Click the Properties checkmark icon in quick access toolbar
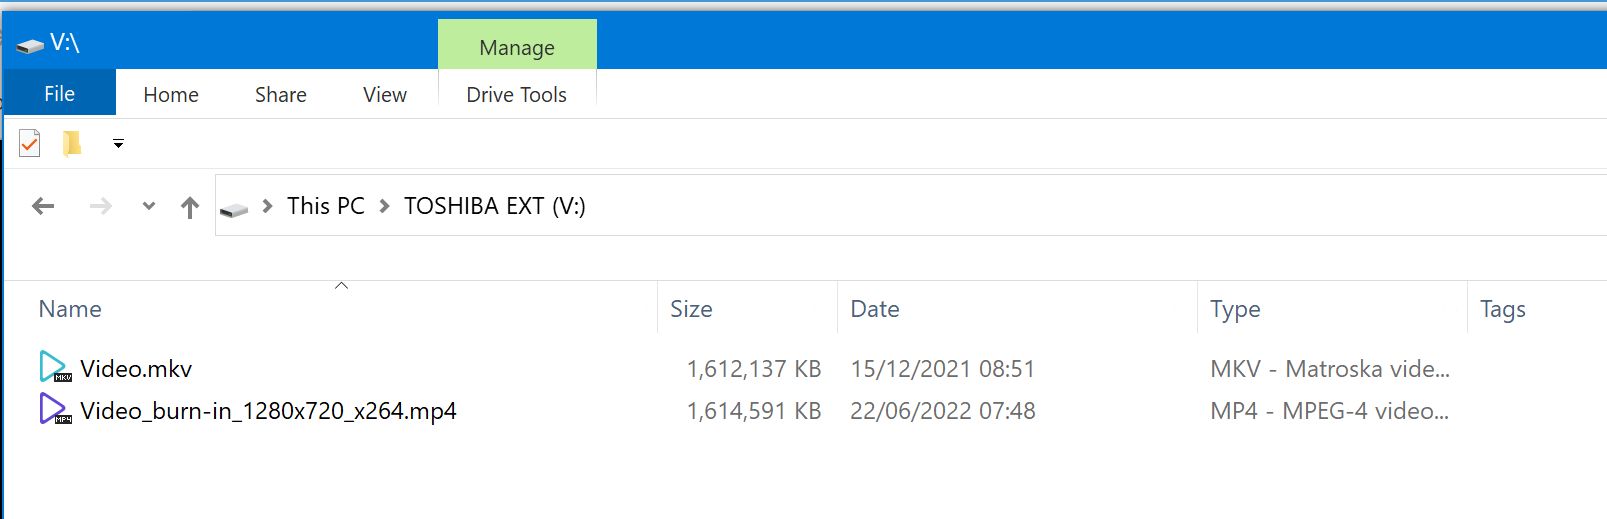 click(30, 144)
